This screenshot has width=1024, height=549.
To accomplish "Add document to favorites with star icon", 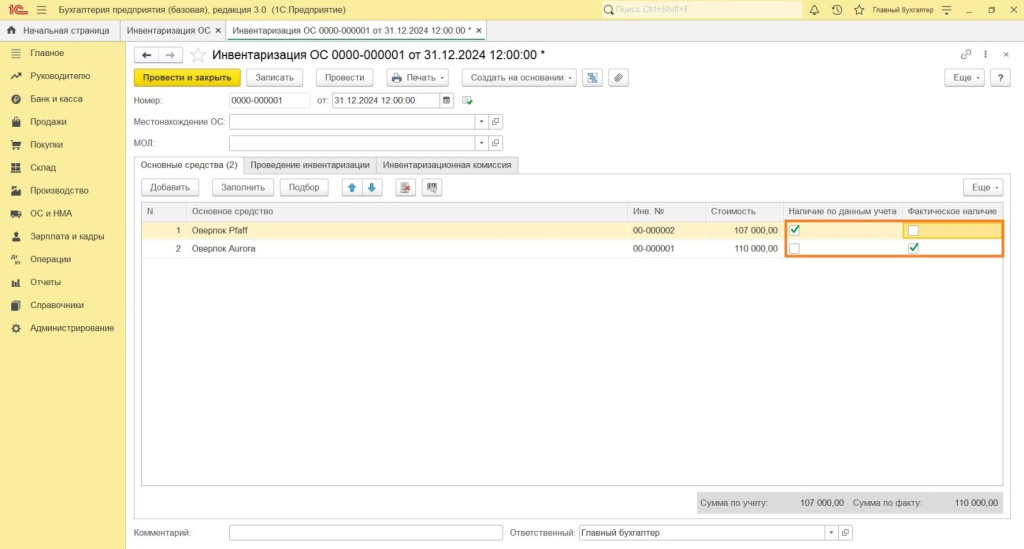I will pyautogui.click(x=198, y=55).
